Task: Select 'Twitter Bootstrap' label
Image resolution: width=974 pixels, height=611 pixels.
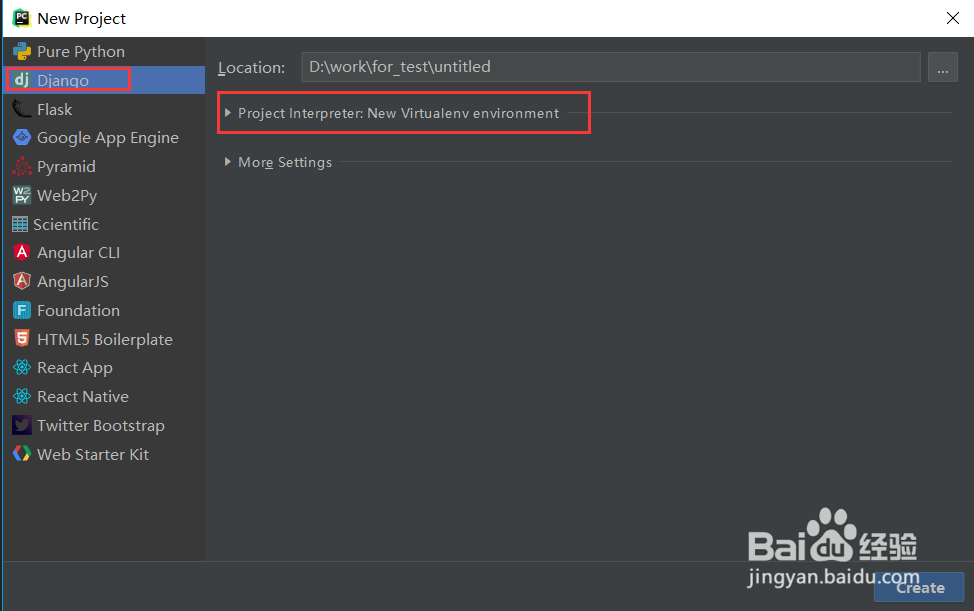Action: 101,425
